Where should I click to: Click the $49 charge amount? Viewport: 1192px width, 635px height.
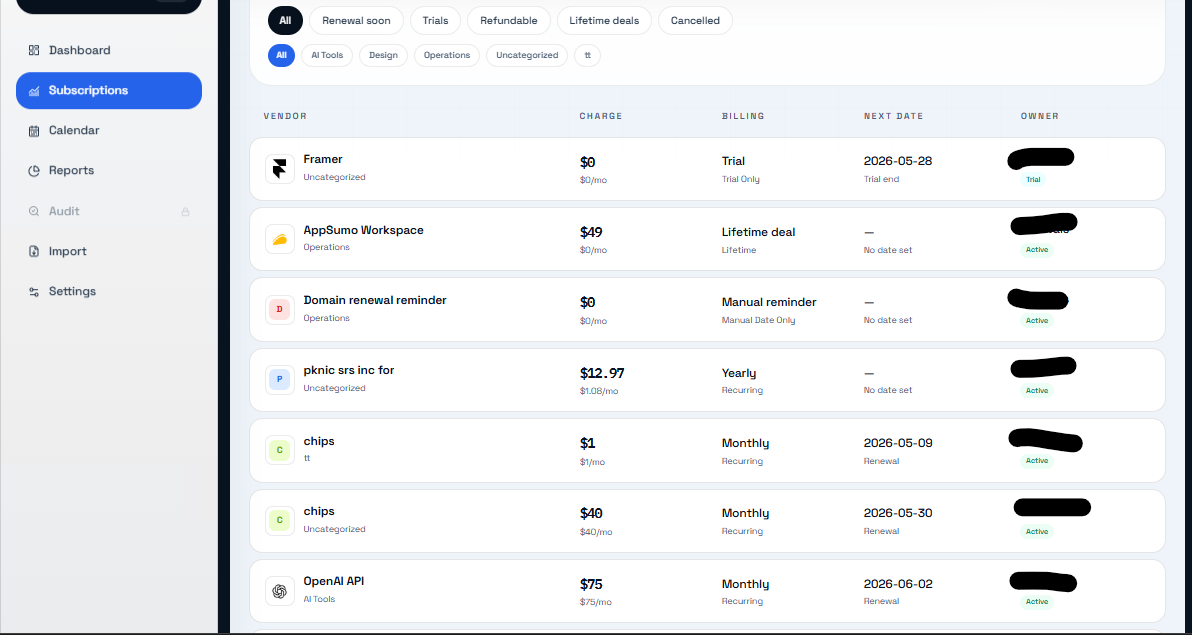click(591, 232)
